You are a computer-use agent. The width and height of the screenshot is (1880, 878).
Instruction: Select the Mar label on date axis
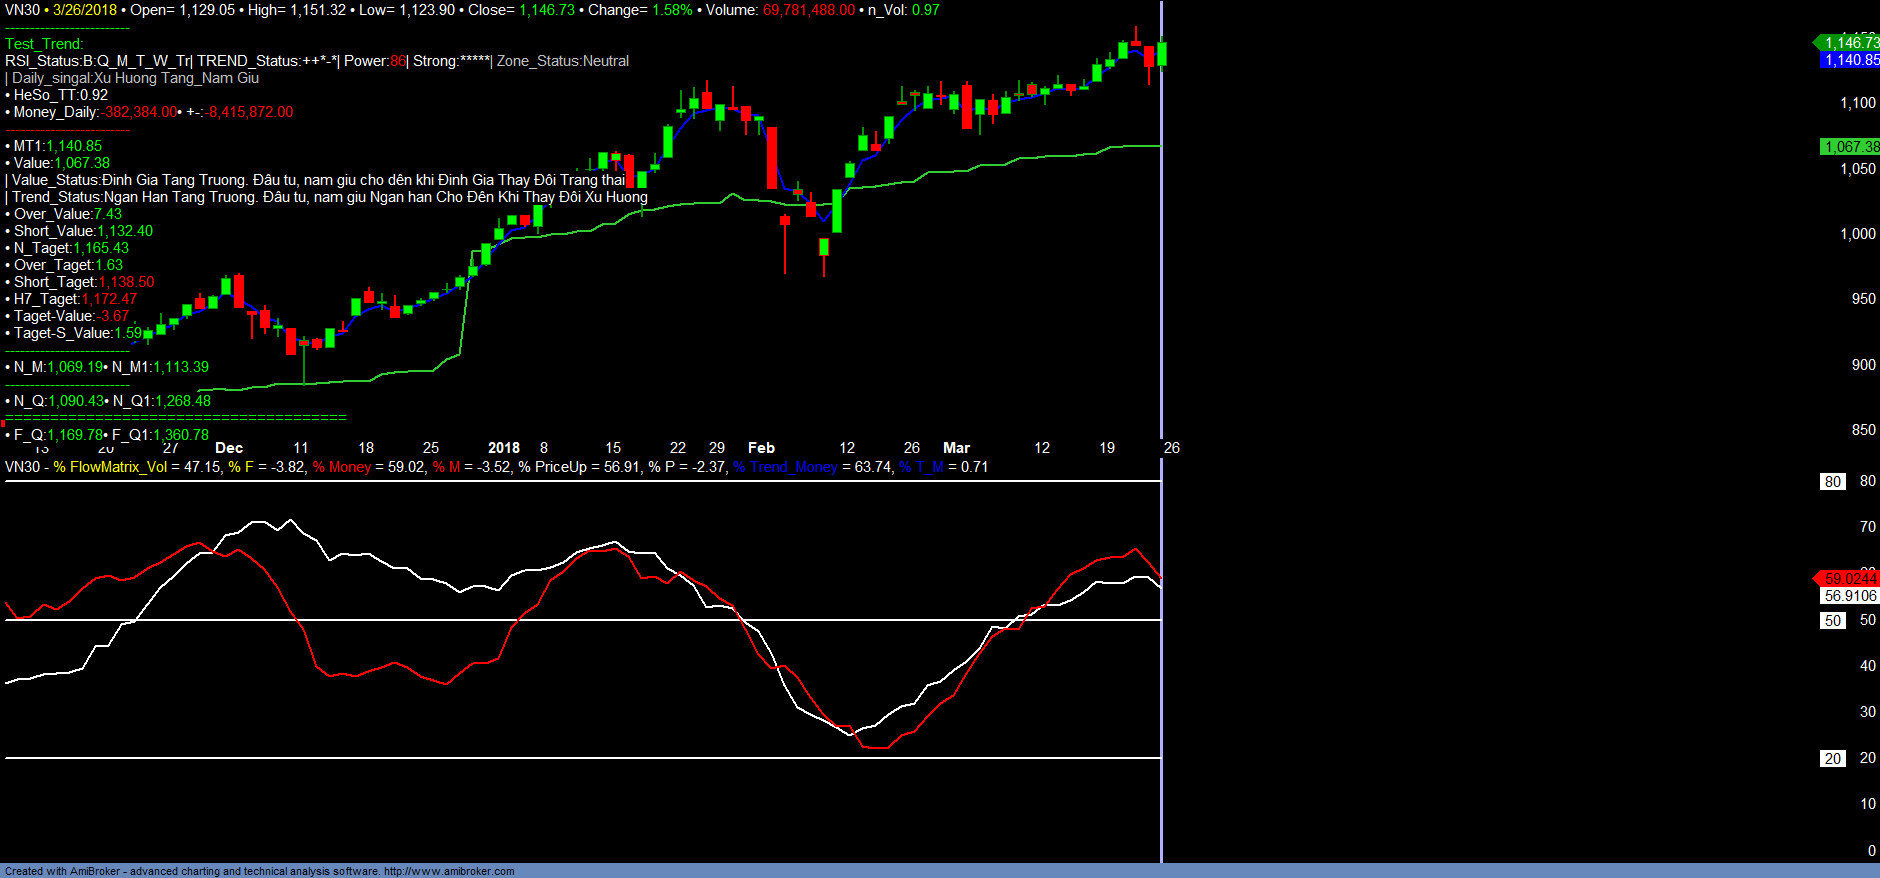pos(956,448)
